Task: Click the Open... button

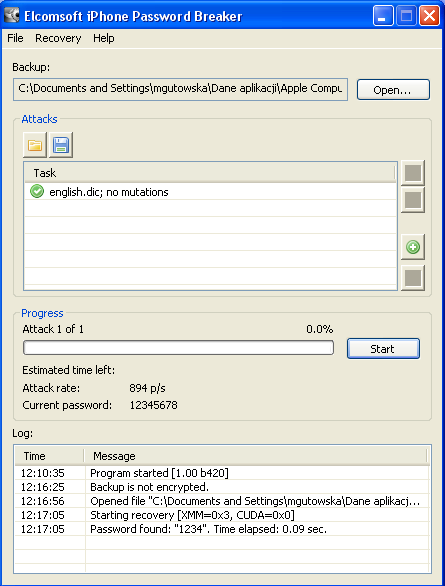Action: [393, 90]
